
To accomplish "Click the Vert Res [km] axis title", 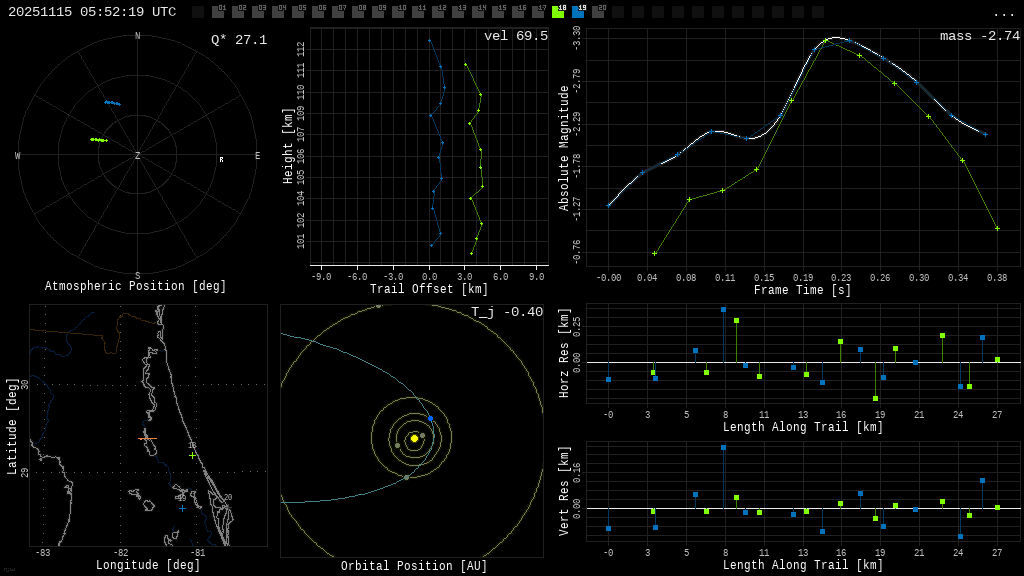I will click(564, 491).
